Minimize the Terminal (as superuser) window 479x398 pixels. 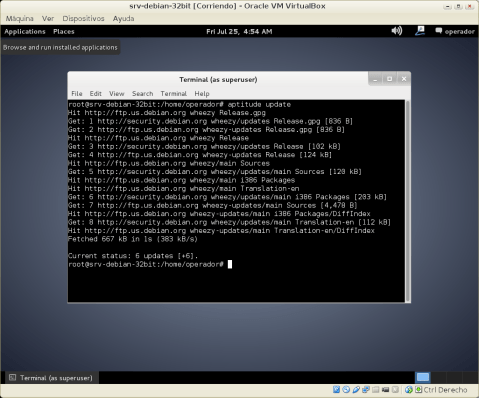tap(375, 79)
